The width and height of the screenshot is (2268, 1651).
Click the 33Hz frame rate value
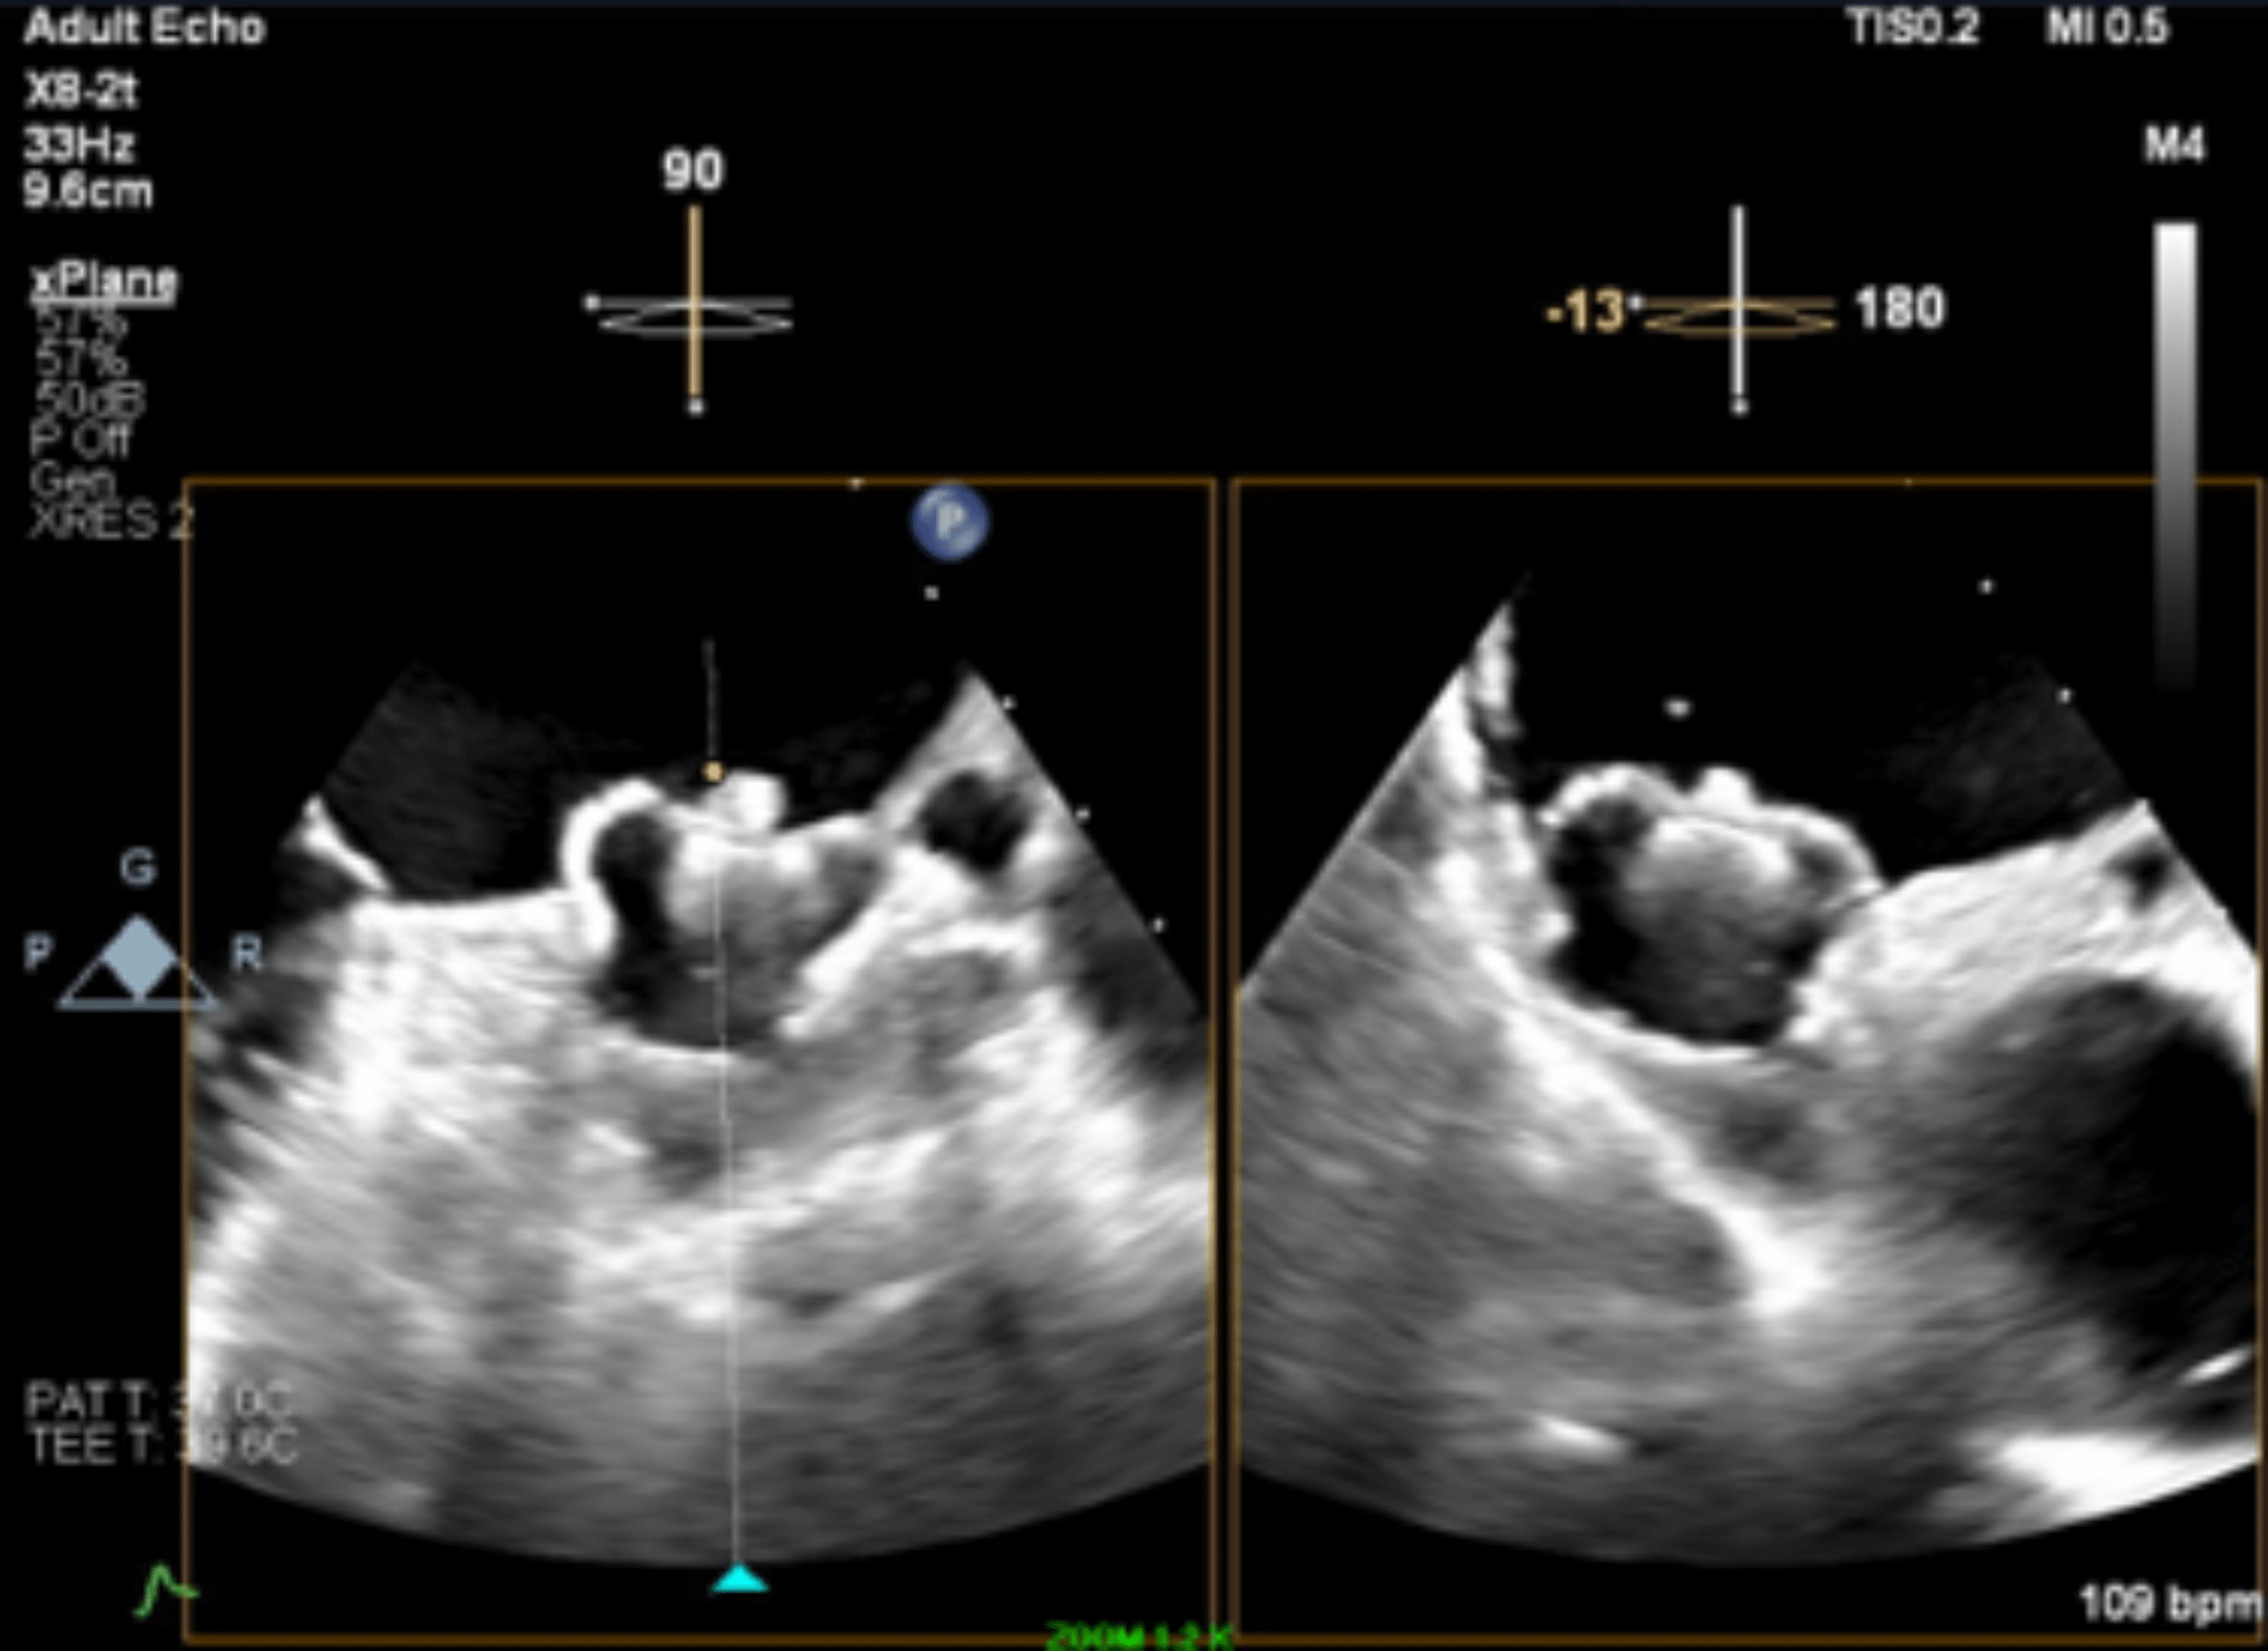click(x=79, y=146)
